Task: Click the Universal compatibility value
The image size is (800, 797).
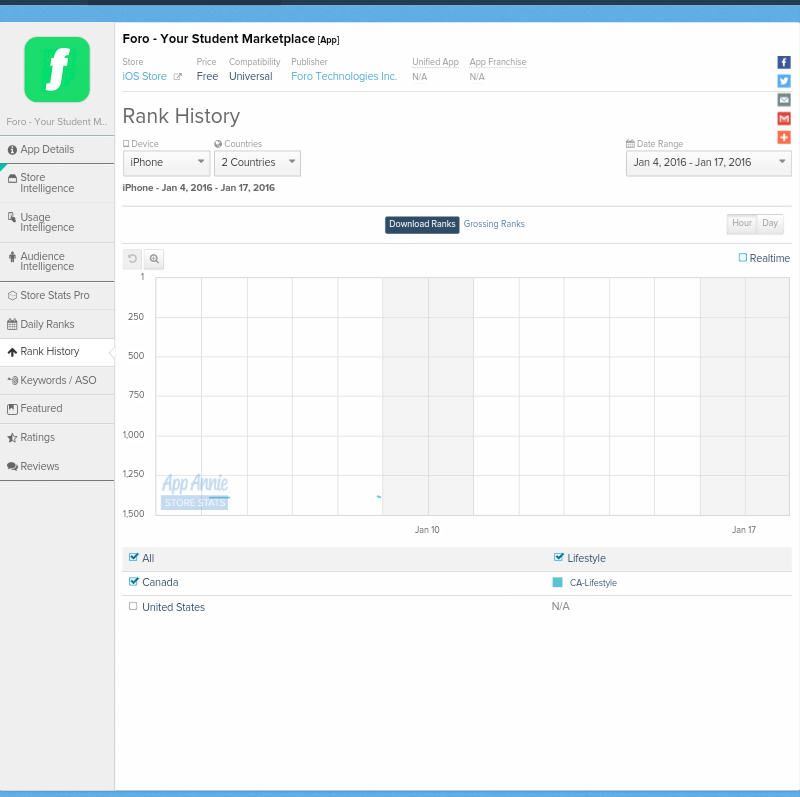Action: click(x=251, y=77)
